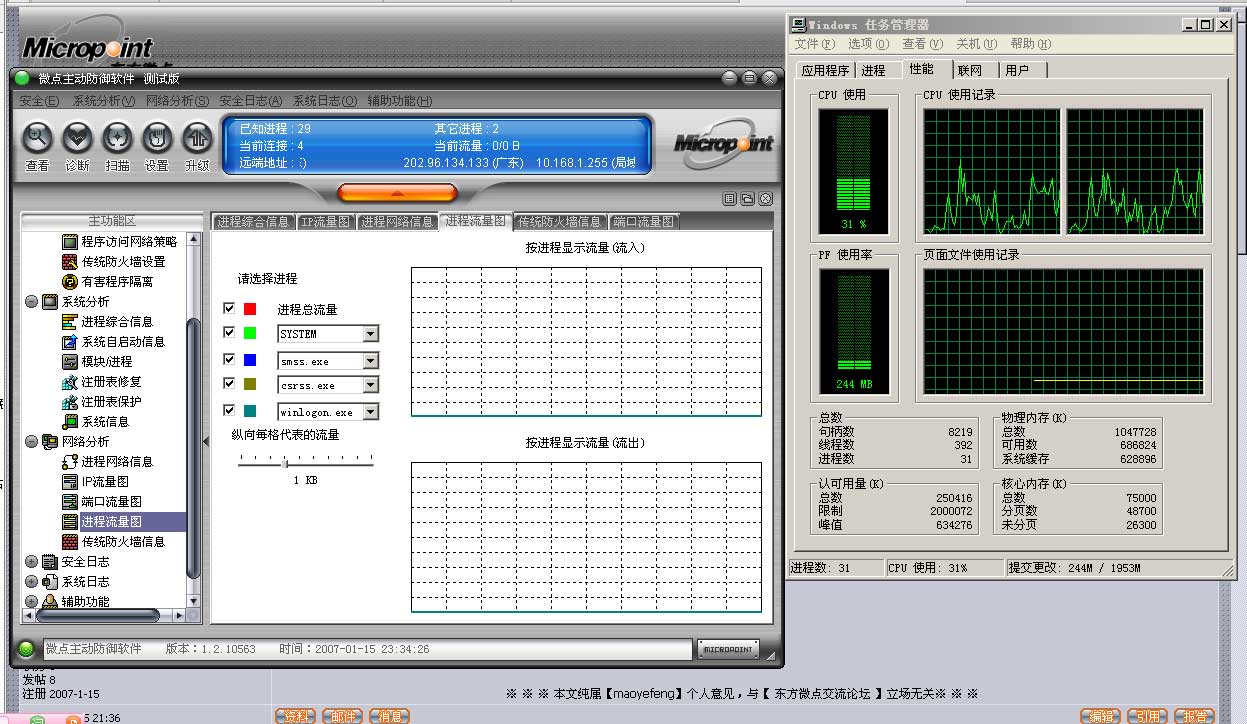Open 查看(V) menu in Task Manager
Image resolution: width=1247 pixels, height=724 pixels.
(922, 44)
